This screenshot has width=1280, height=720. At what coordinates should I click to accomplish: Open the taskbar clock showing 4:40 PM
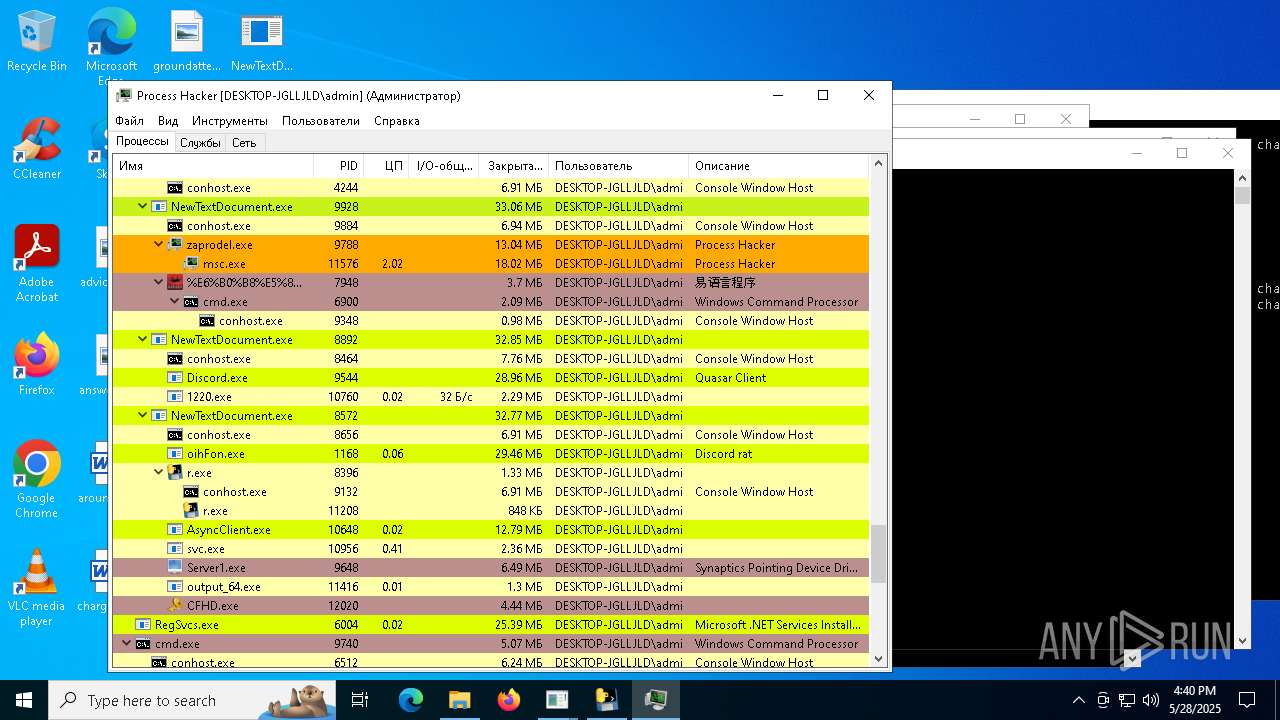coord(1193,700)
